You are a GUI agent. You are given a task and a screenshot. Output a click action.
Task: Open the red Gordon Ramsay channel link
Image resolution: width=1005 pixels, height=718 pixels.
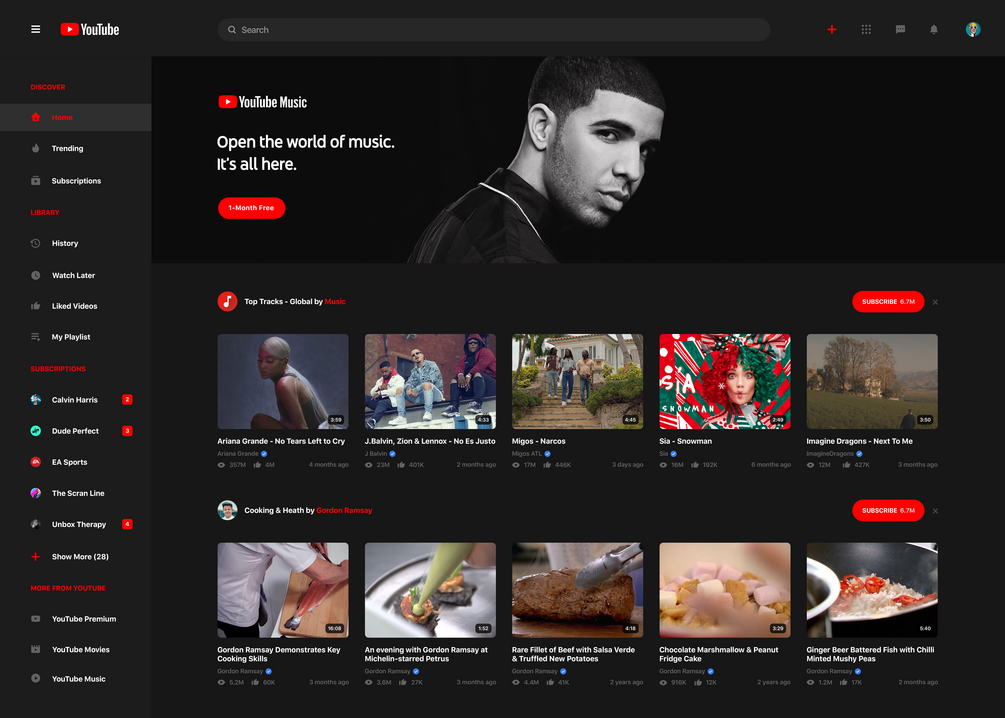344,510
